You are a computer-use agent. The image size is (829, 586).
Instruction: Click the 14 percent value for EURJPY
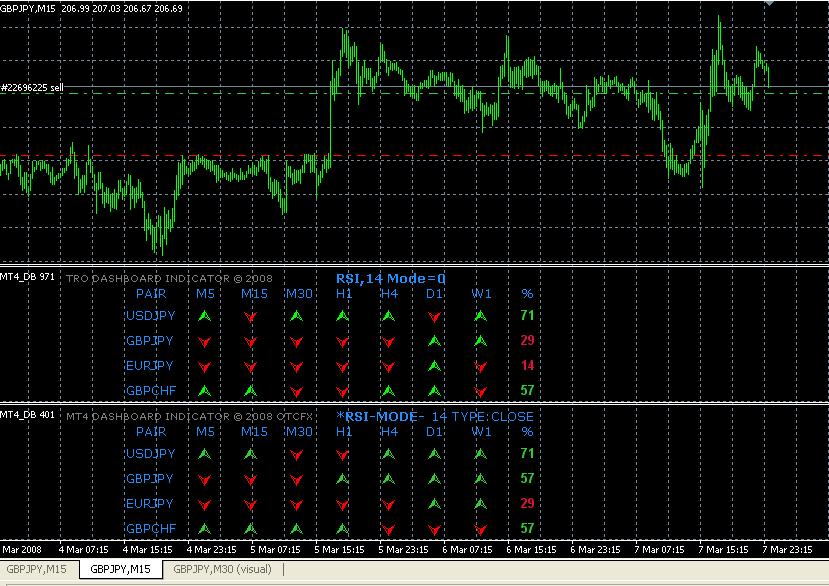pyautogui.click(x=527, y=365)
